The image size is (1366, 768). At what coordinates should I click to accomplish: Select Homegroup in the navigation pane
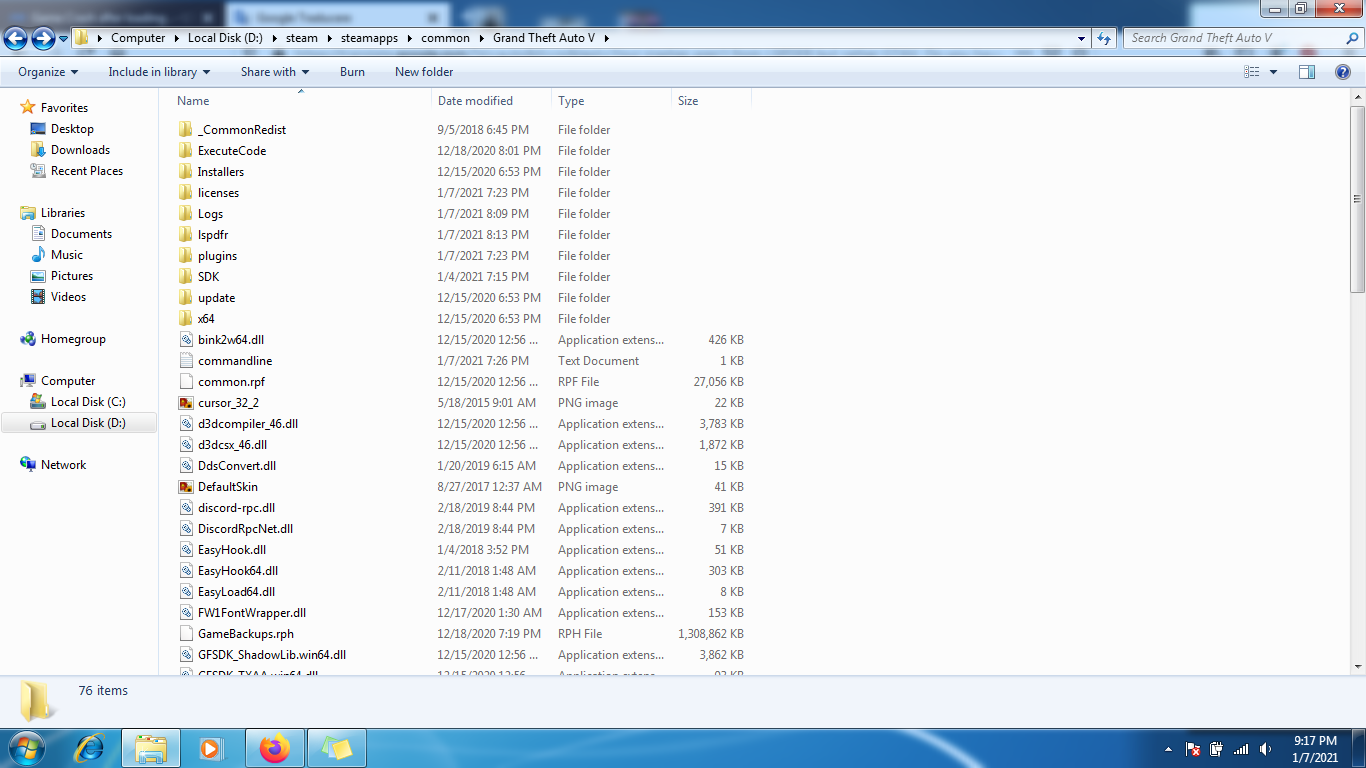pos(73,339)
